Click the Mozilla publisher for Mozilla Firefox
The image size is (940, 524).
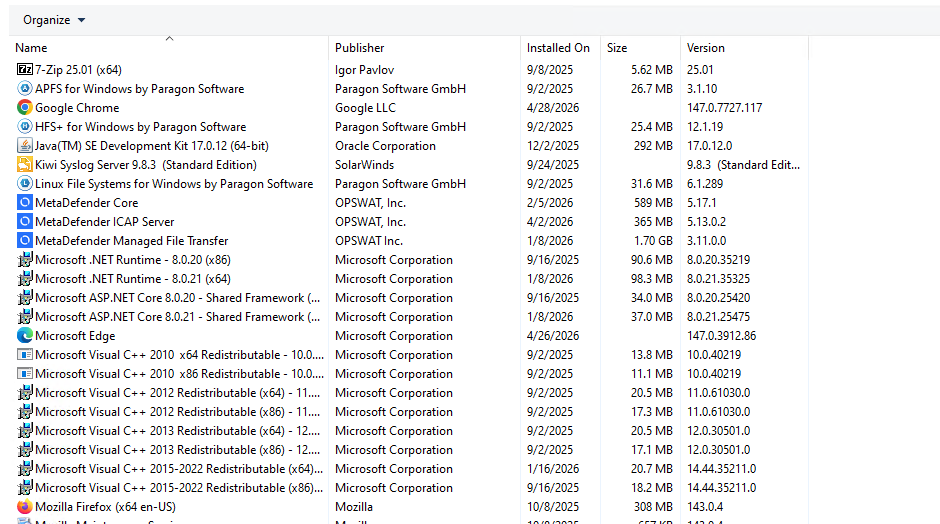[354, 507]
